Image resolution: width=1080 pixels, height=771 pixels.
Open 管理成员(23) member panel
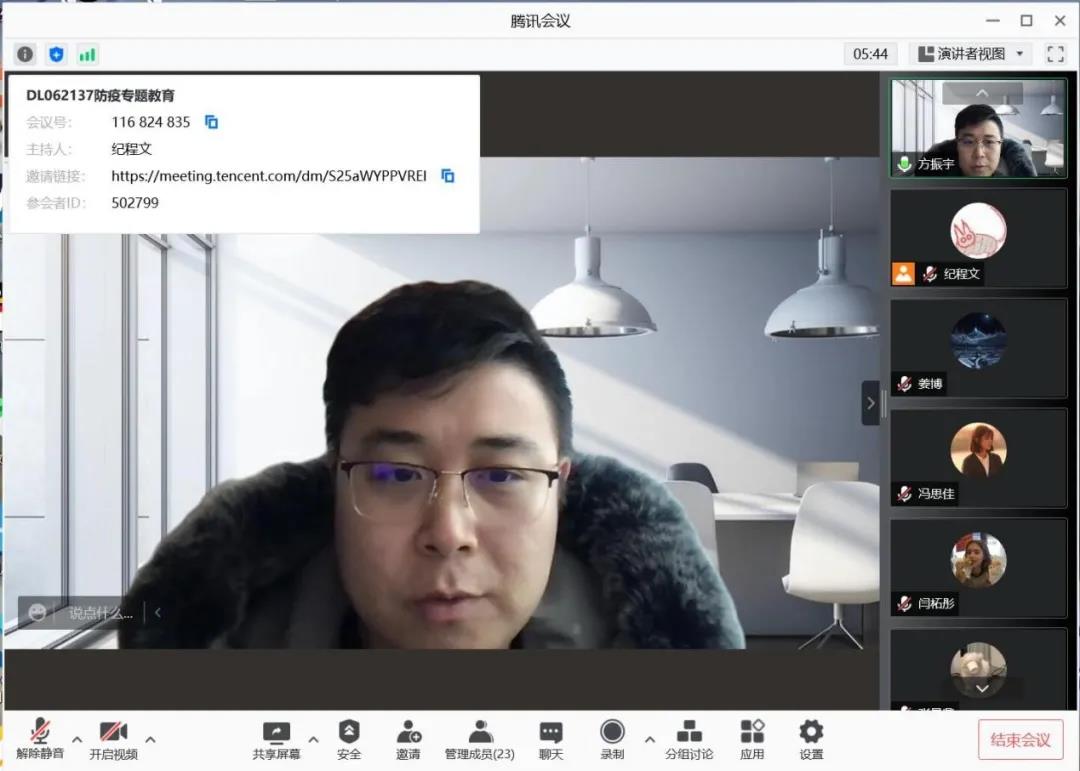coord(480,739)
